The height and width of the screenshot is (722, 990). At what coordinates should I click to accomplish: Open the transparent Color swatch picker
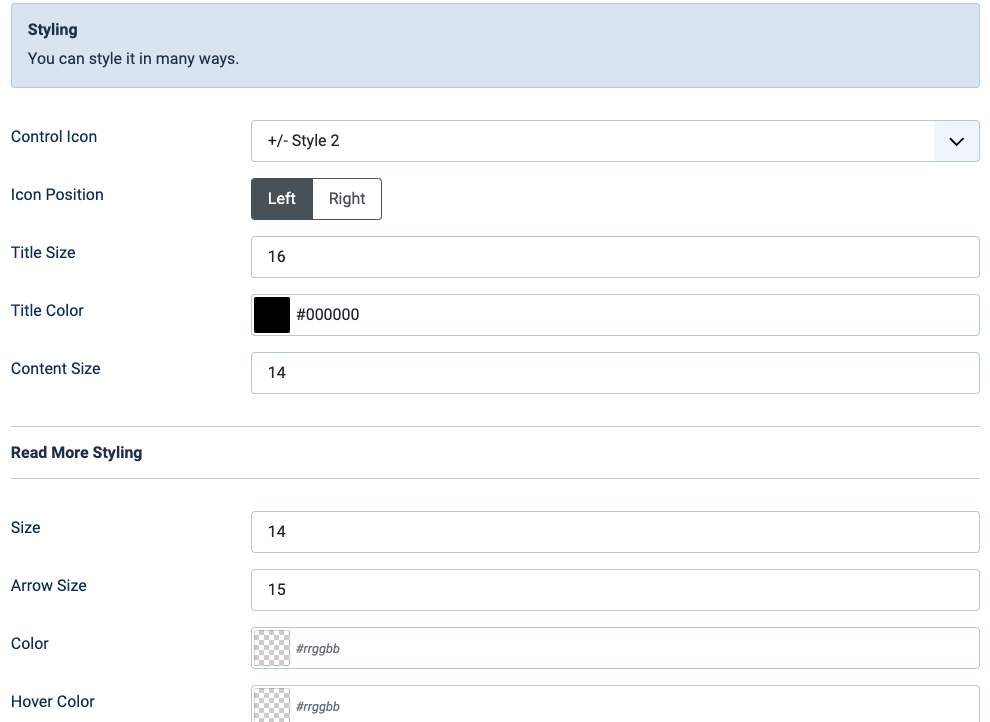click(272, 648)
